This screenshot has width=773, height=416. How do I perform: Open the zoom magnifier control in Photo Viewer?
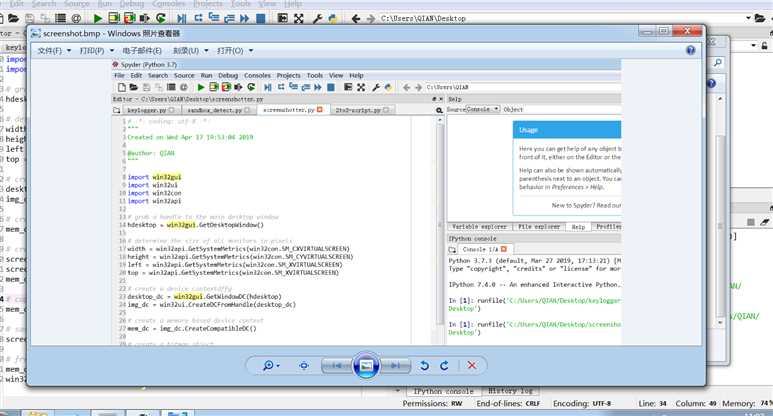coord(271,366)
